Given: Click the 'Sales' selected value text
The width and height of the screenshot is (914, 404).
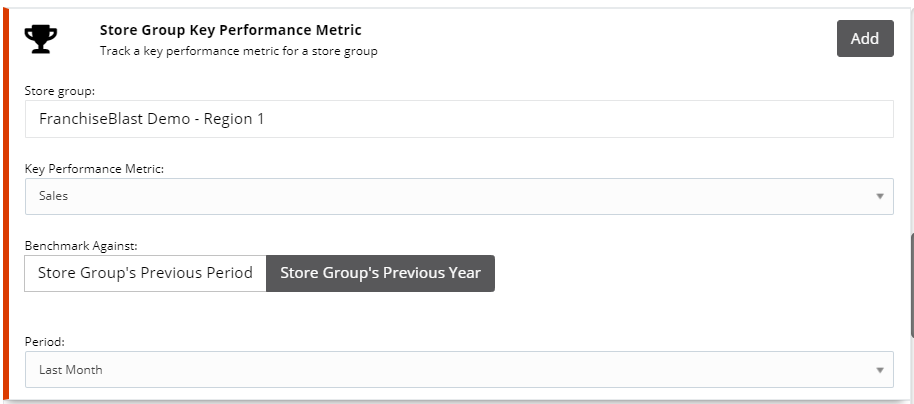Looking at the screenshot, I should [x=54, y=196].
